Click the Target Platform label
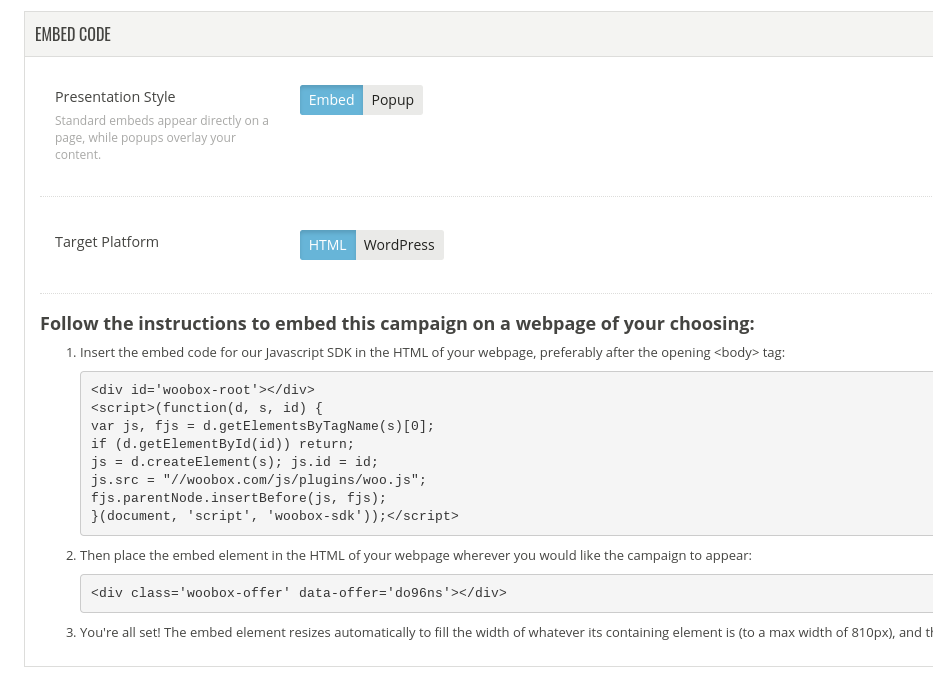Viewport: 933px width, 685px height. pyautogui.click(x=107, y=242)
